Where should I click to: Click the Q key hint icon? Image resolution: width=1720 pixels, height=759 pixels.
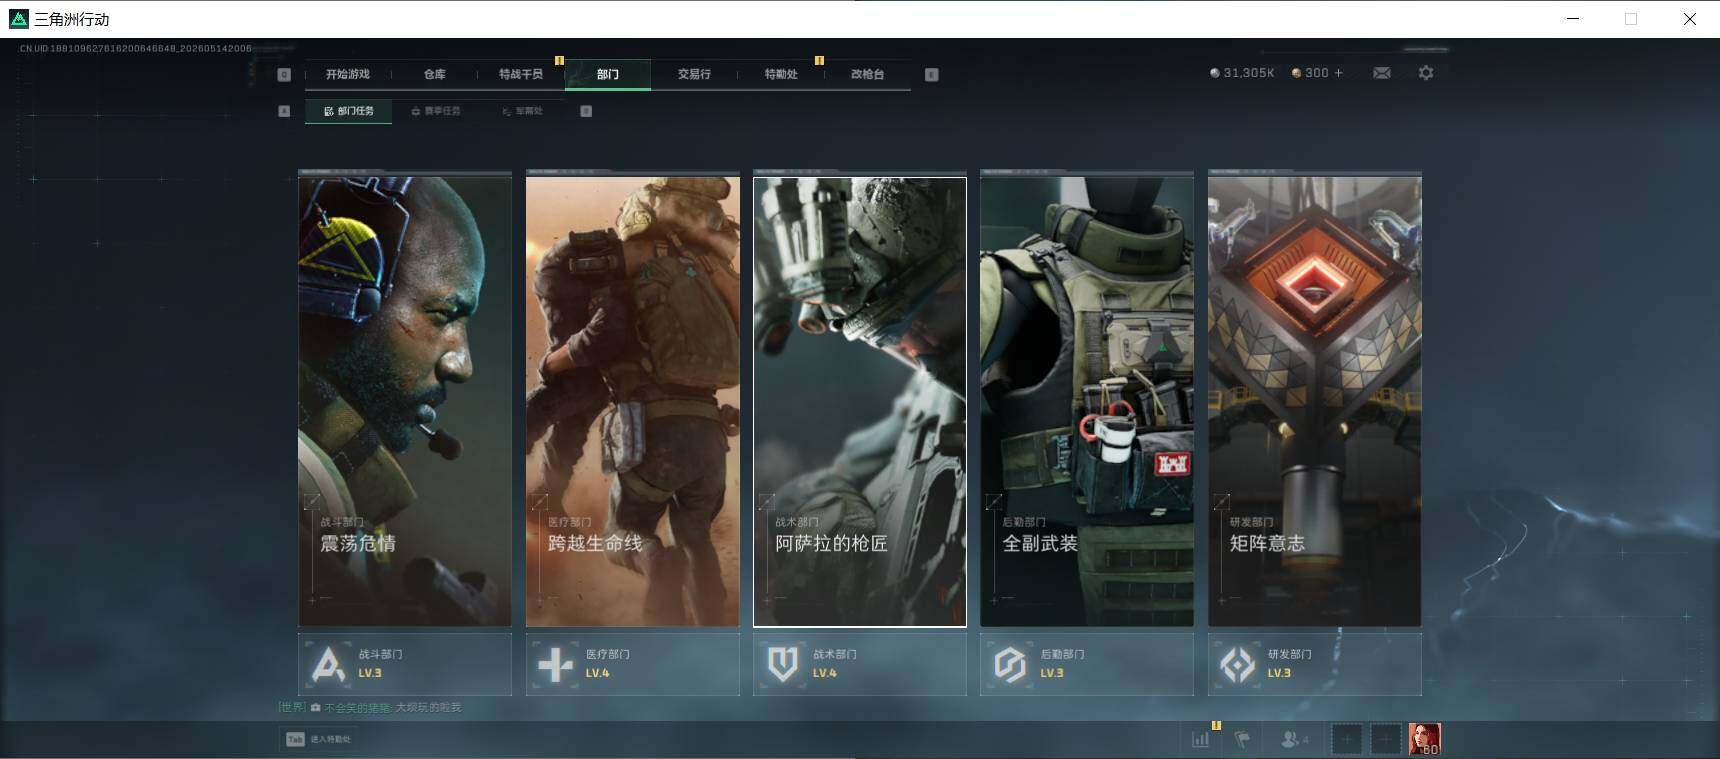(x=284, y=74)
